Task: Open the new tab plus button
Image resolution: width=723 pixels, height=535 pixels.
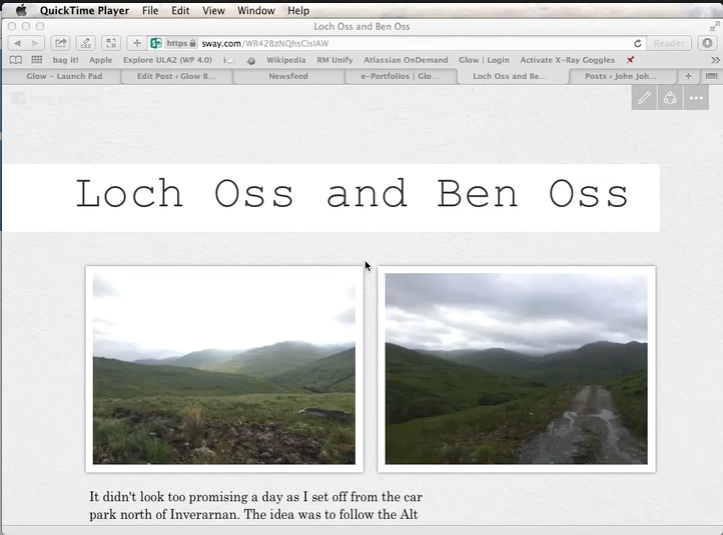Action: [x=688, y=76]
